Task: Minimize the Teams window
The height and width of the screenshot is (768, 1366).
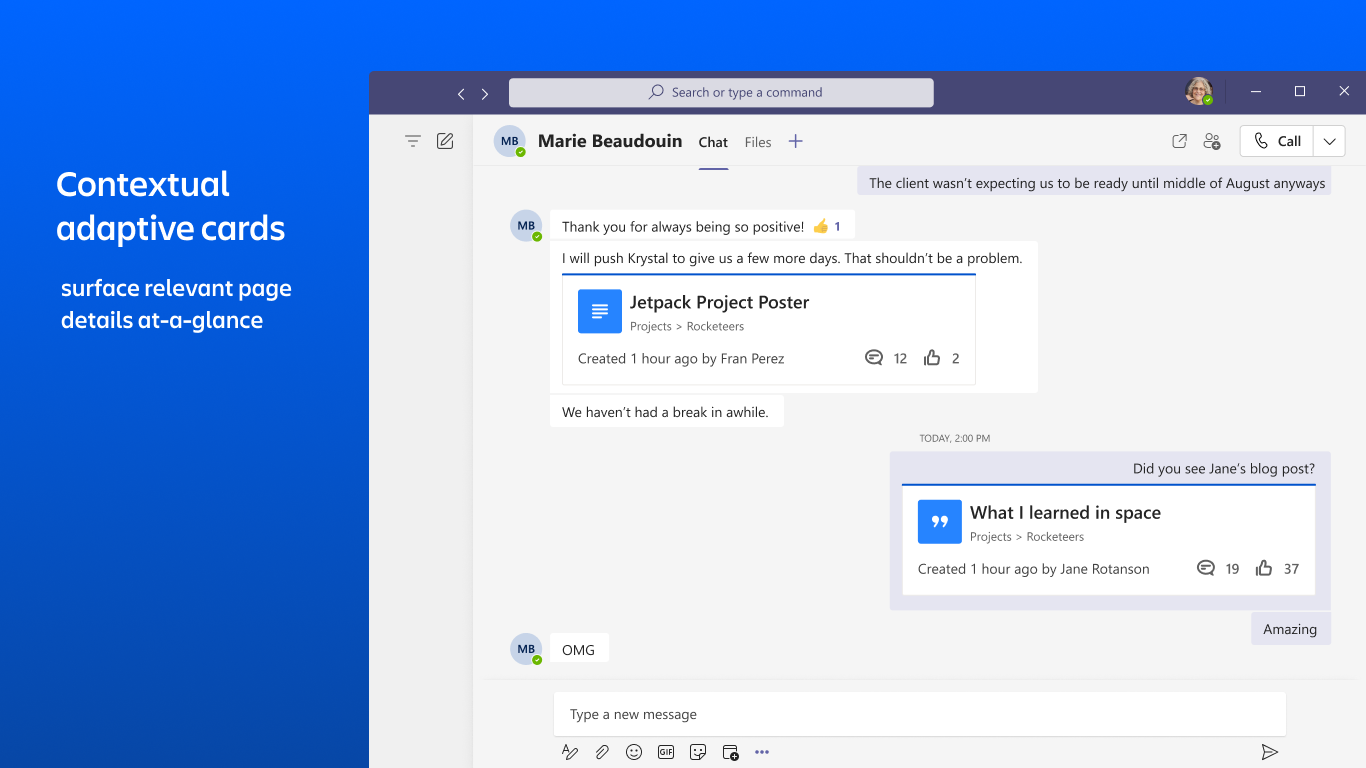Action: pyautogui.click(x=1256, y=91)
